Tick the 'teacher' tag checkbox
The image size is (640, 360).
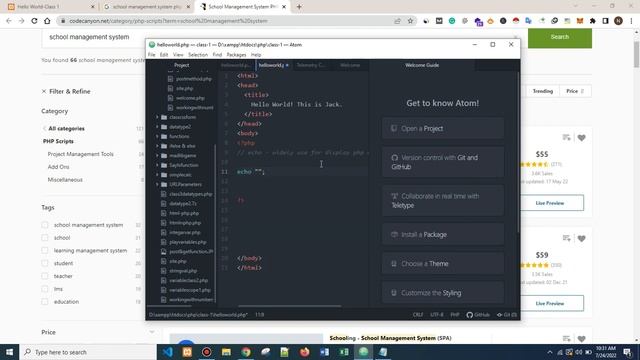[45, 276]
